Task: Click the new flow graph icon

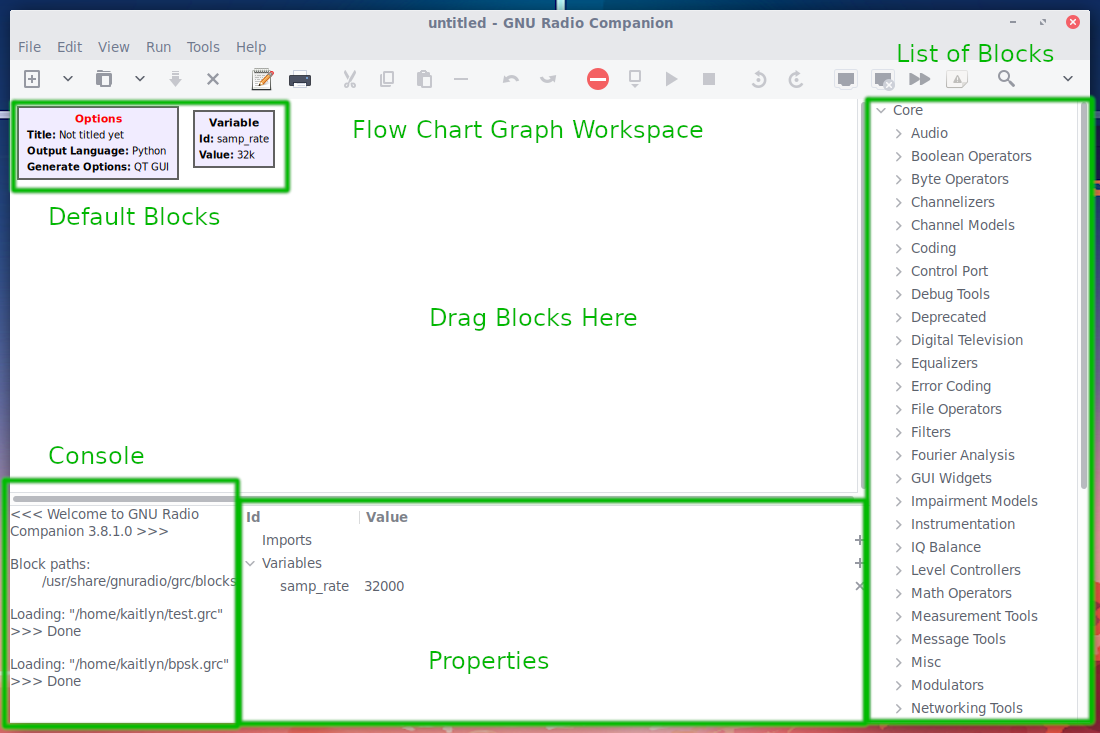Action: coord(32,79)
